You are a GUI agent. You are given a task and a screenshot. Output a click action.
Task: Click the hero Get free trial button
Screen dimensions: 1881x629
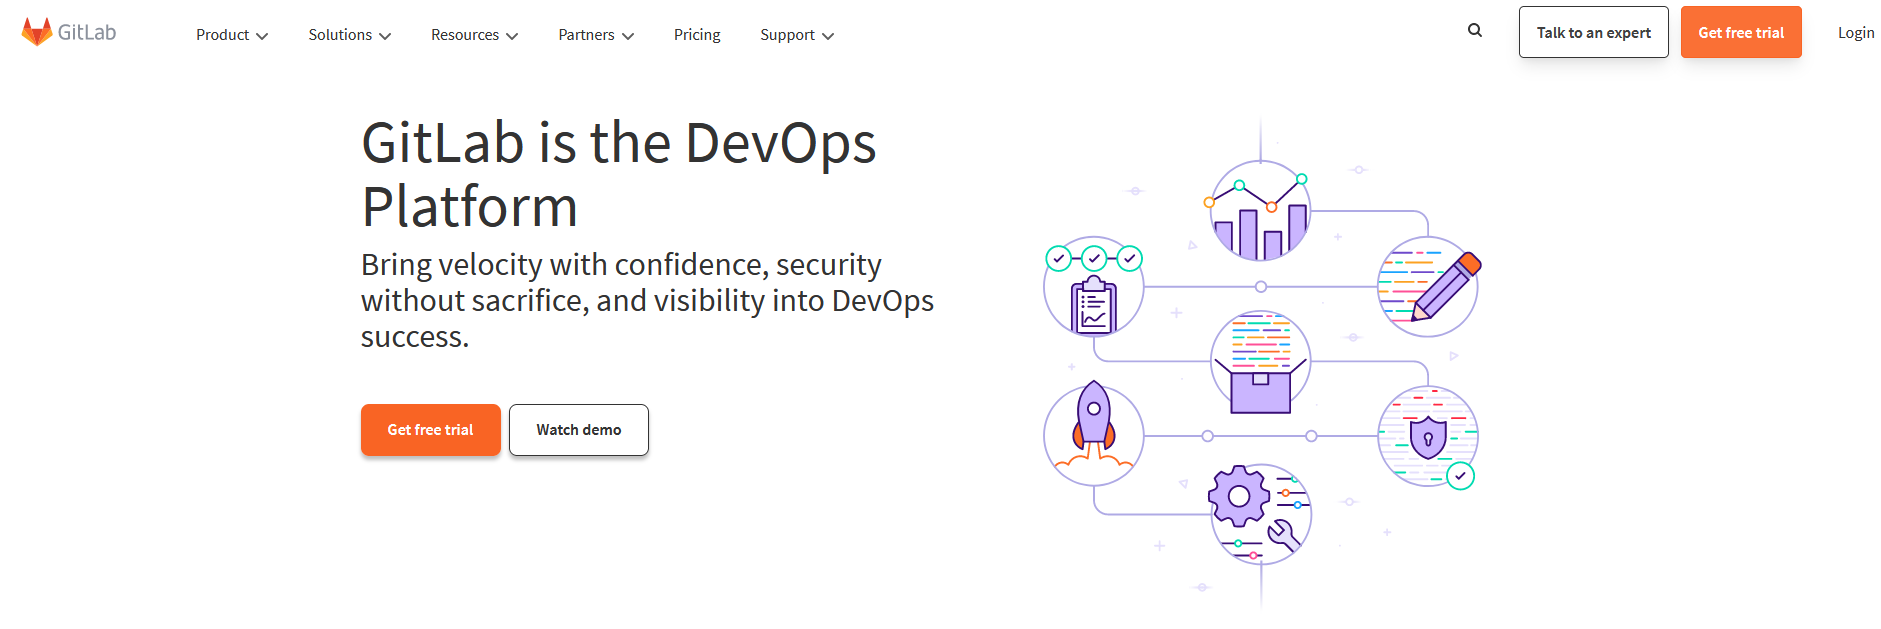(x=431, y=430)
